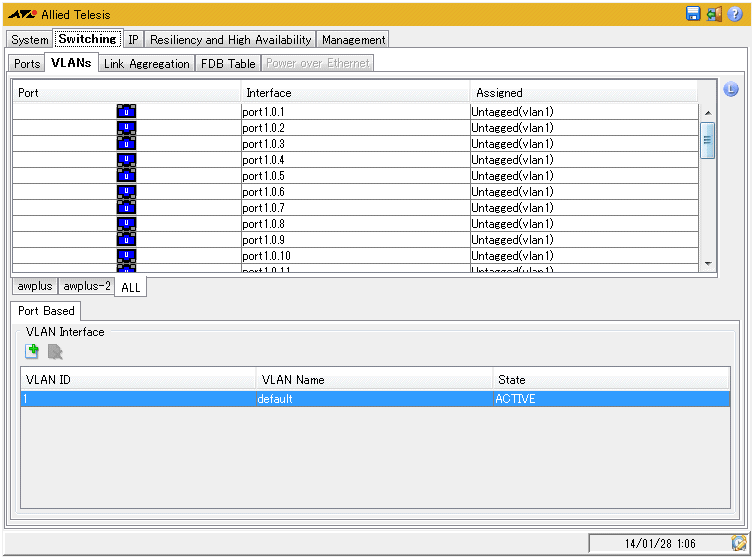Click the VLAN Name column header
The width and height of the screenshot is (752, 557).
373,380
